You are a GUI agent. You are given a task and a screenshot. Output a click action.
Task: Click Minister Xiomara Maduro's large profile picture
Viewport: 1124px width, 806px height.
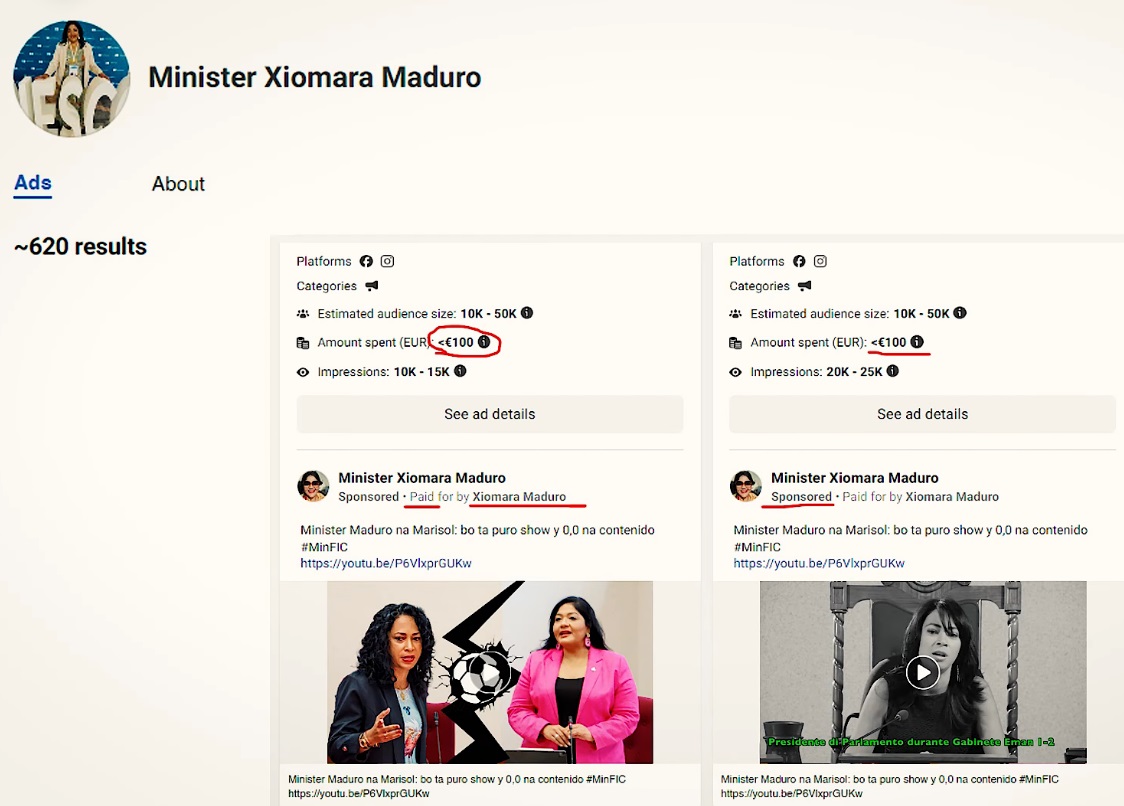click(72, 78)
